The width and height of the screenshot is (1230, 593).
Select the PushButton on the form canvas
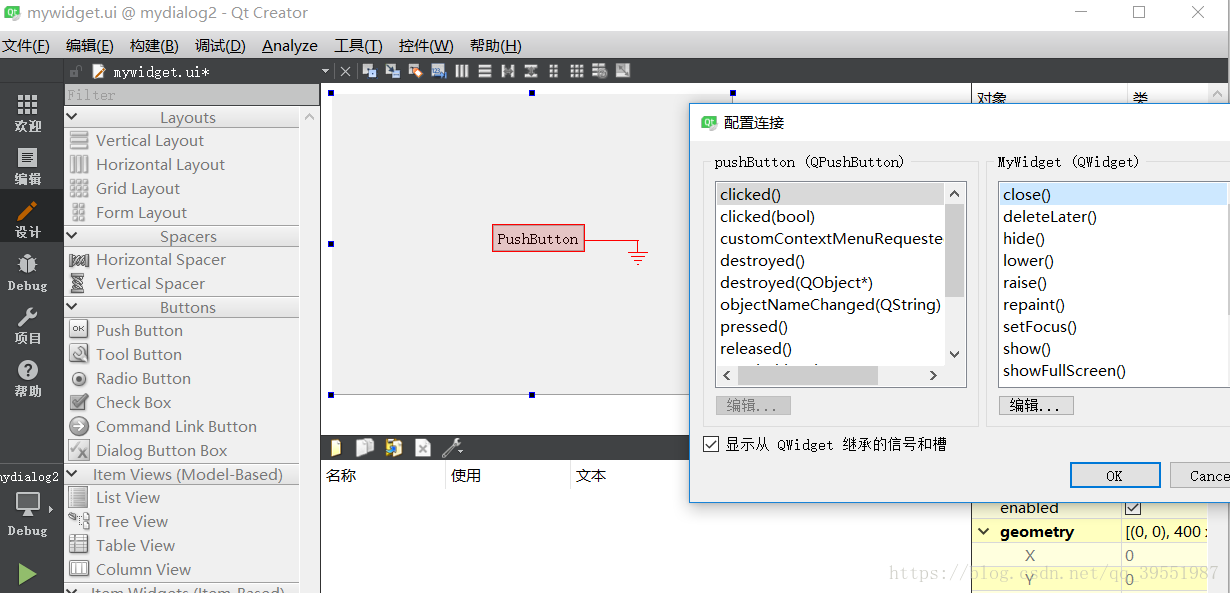(538, 239)
